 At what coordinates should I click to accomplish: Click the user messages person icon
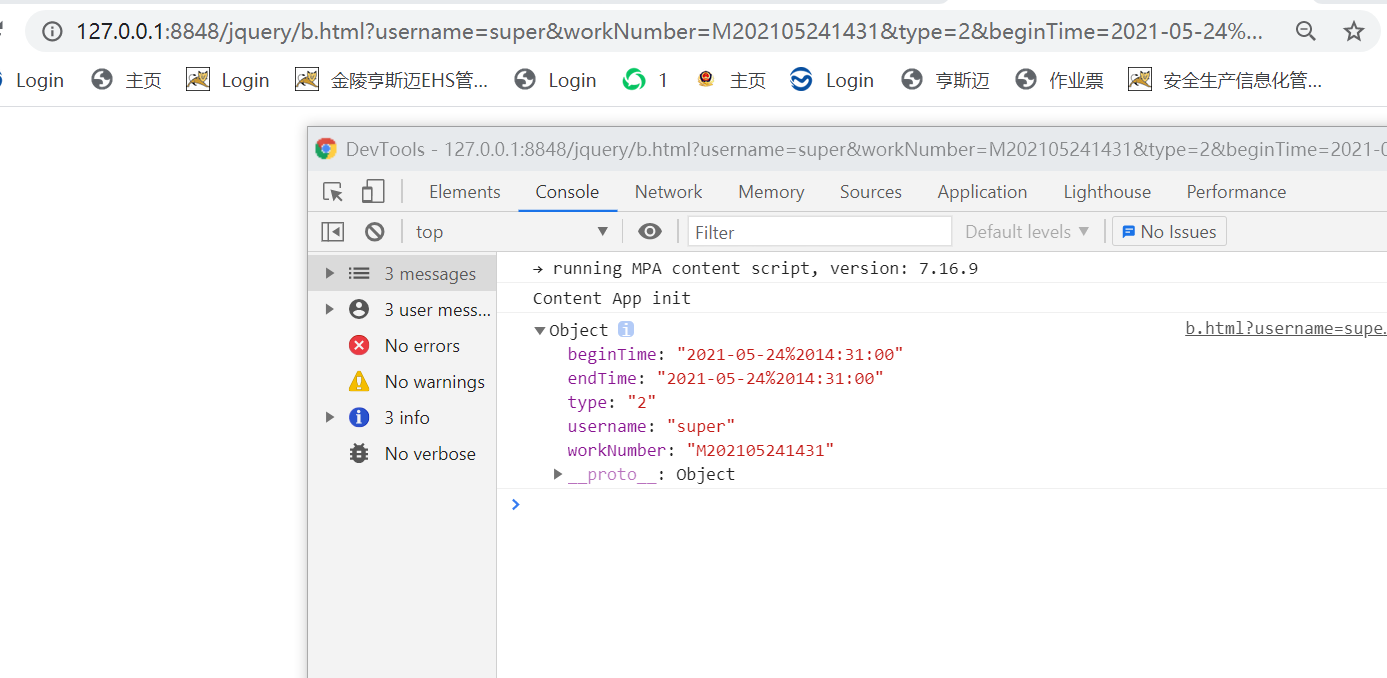point(359,309)
